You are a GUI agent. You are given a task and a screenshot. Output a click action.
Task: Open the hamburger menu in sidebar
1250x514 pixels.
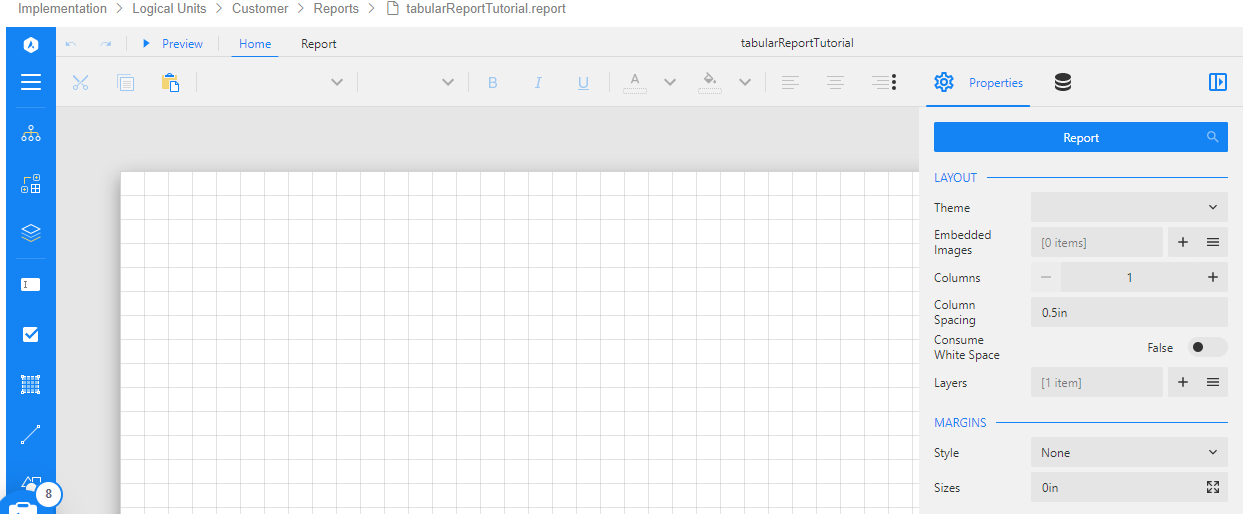click(31, 82)
